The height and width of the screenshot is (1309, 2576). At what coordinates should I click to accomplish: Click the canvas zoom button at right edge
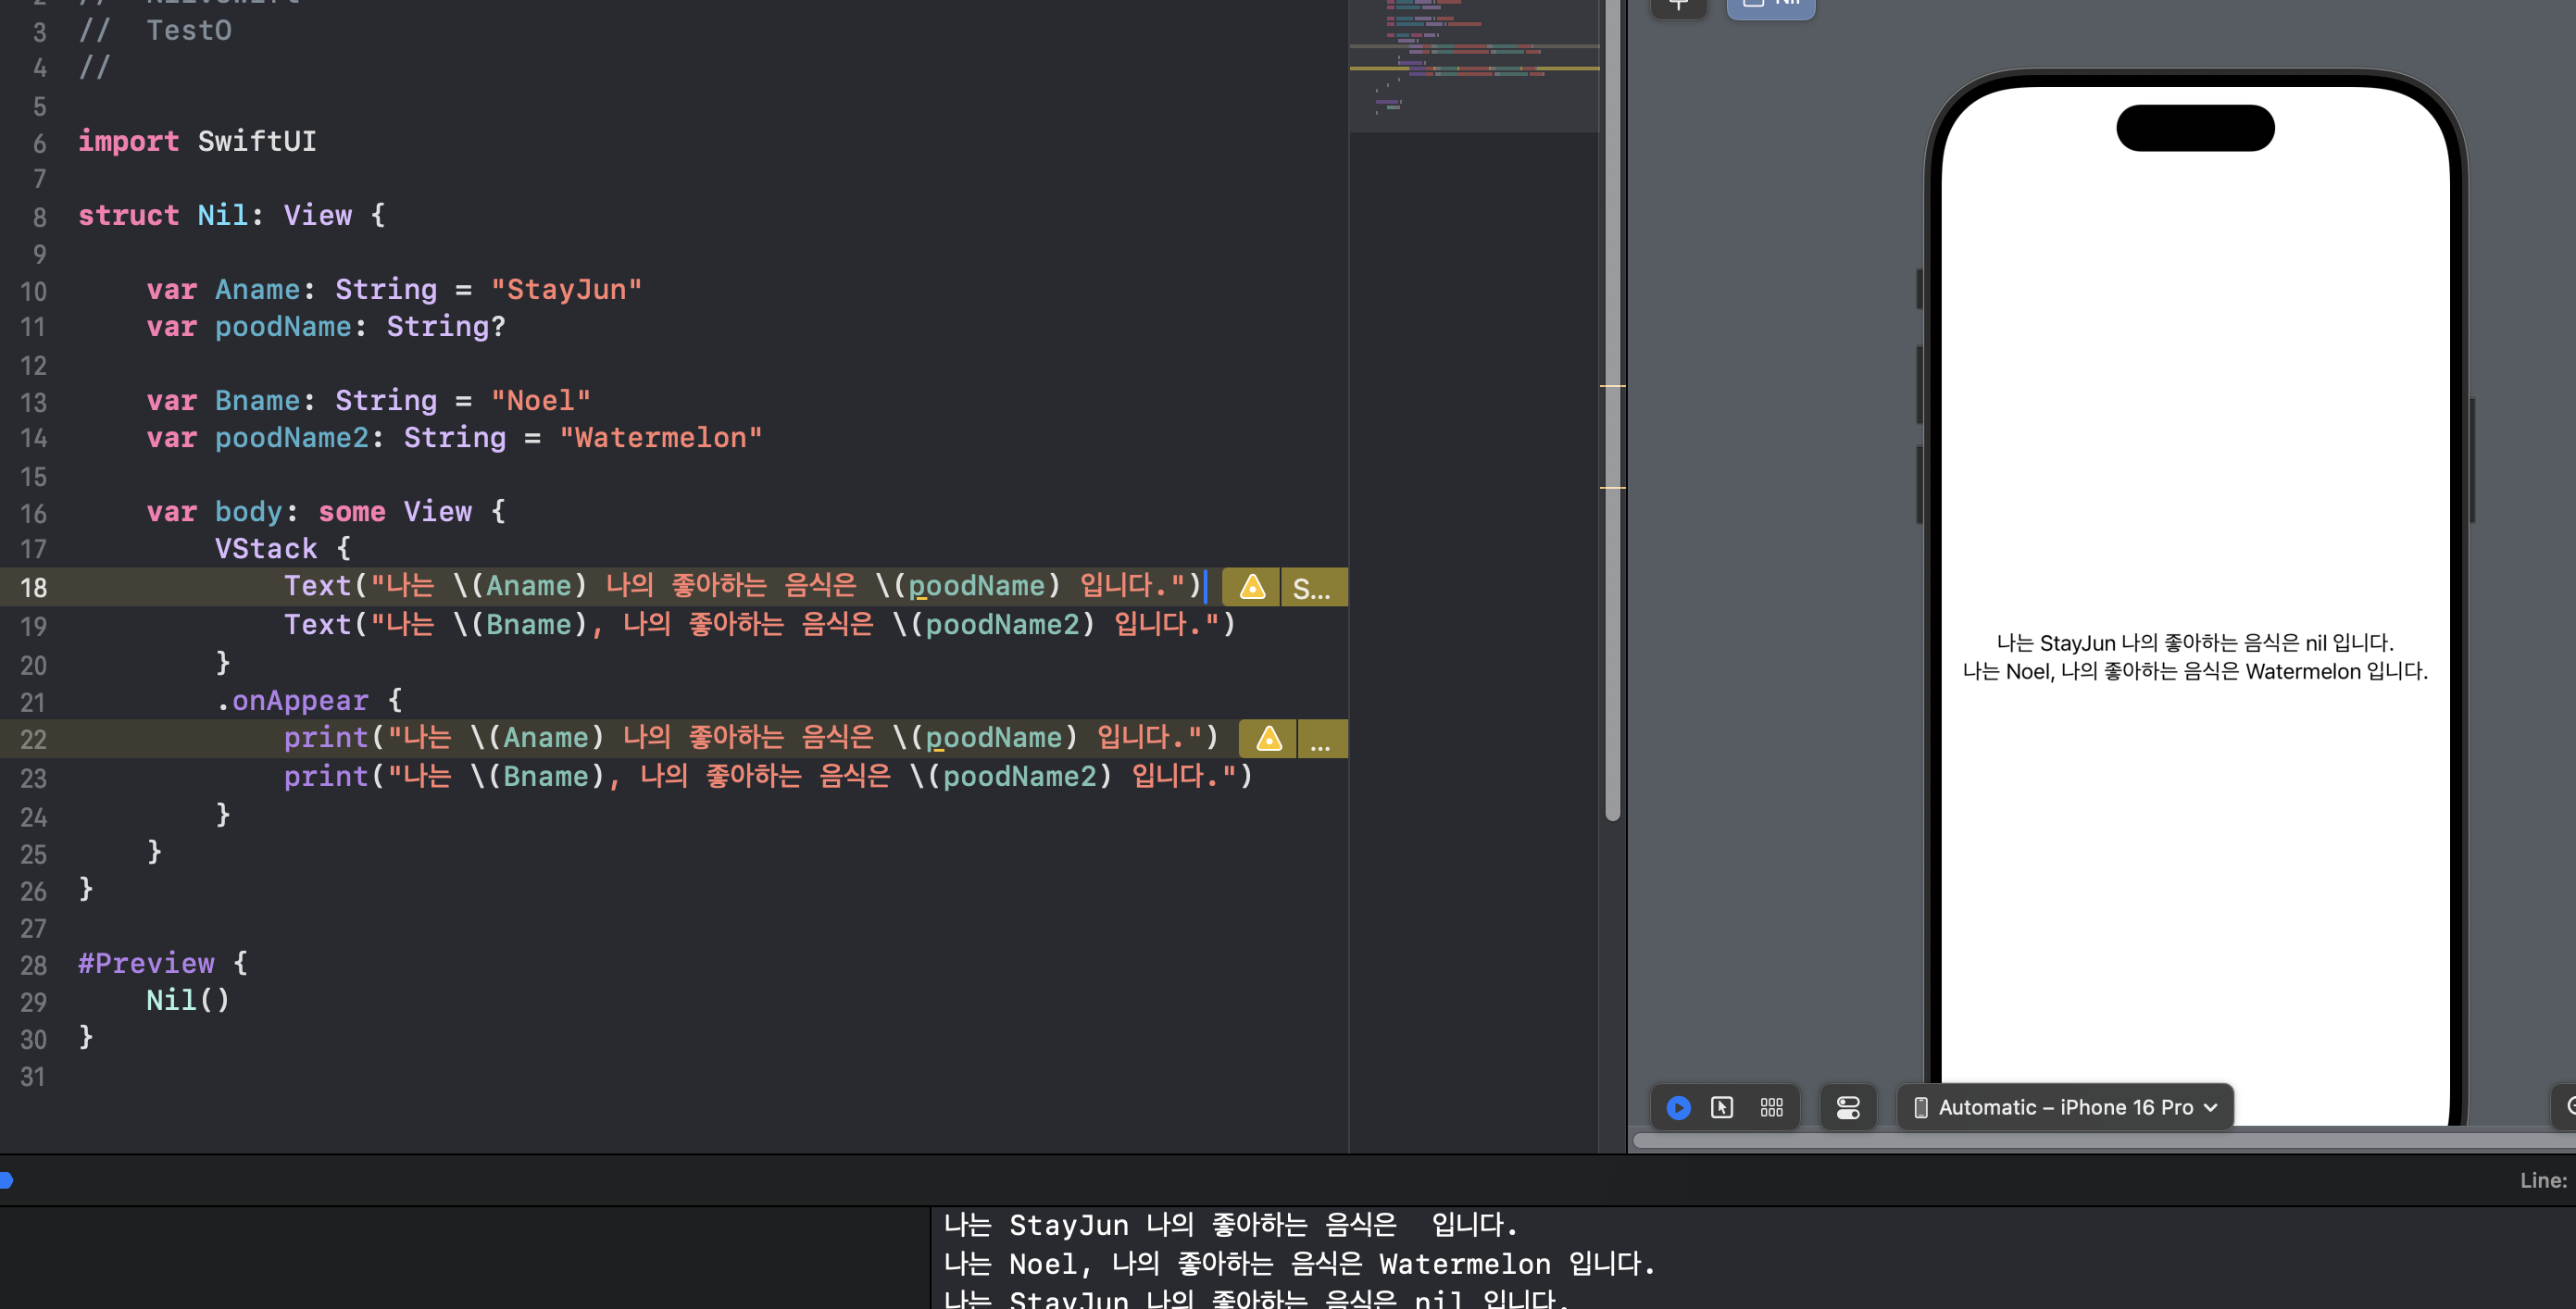pos(2568,1106)
